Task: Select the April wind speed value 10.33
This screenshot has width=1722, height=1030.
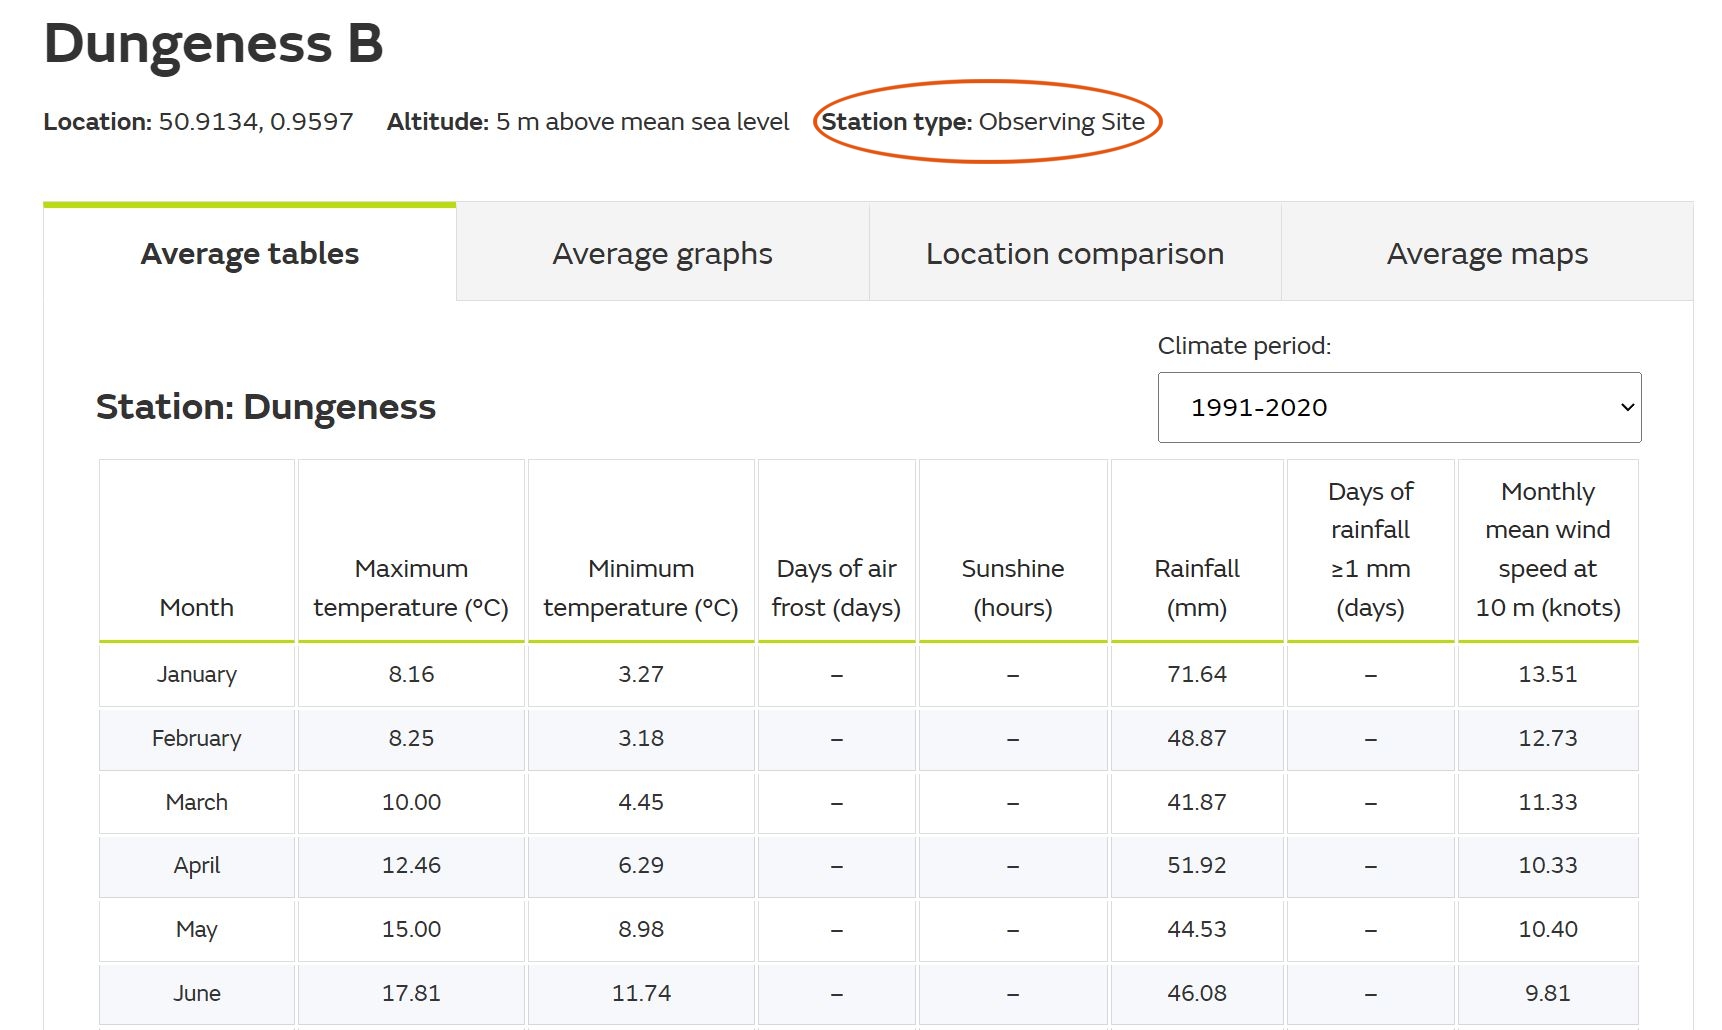Action: pyautogui.click(x=1547, y=865)
